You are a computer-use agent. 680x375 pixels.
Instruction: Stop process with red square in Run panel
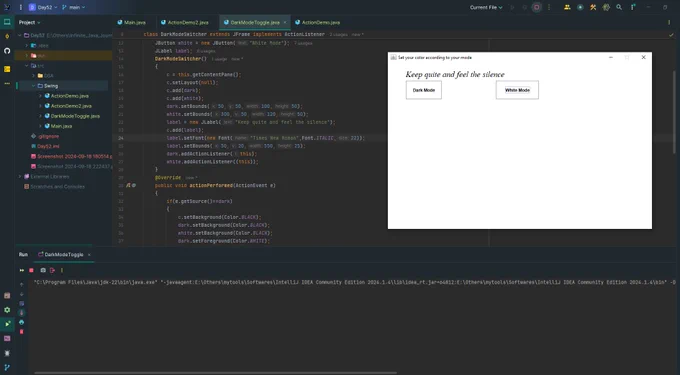click(31, 270)
